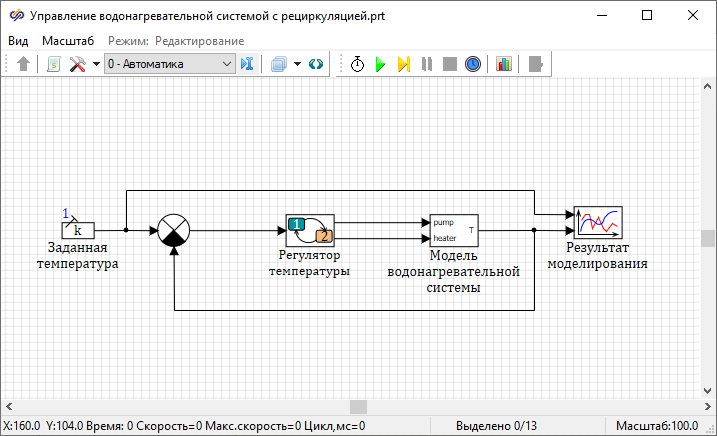The image size is (717, 436).
Task: Open the Масштаб menu
Action: [68, 40]
